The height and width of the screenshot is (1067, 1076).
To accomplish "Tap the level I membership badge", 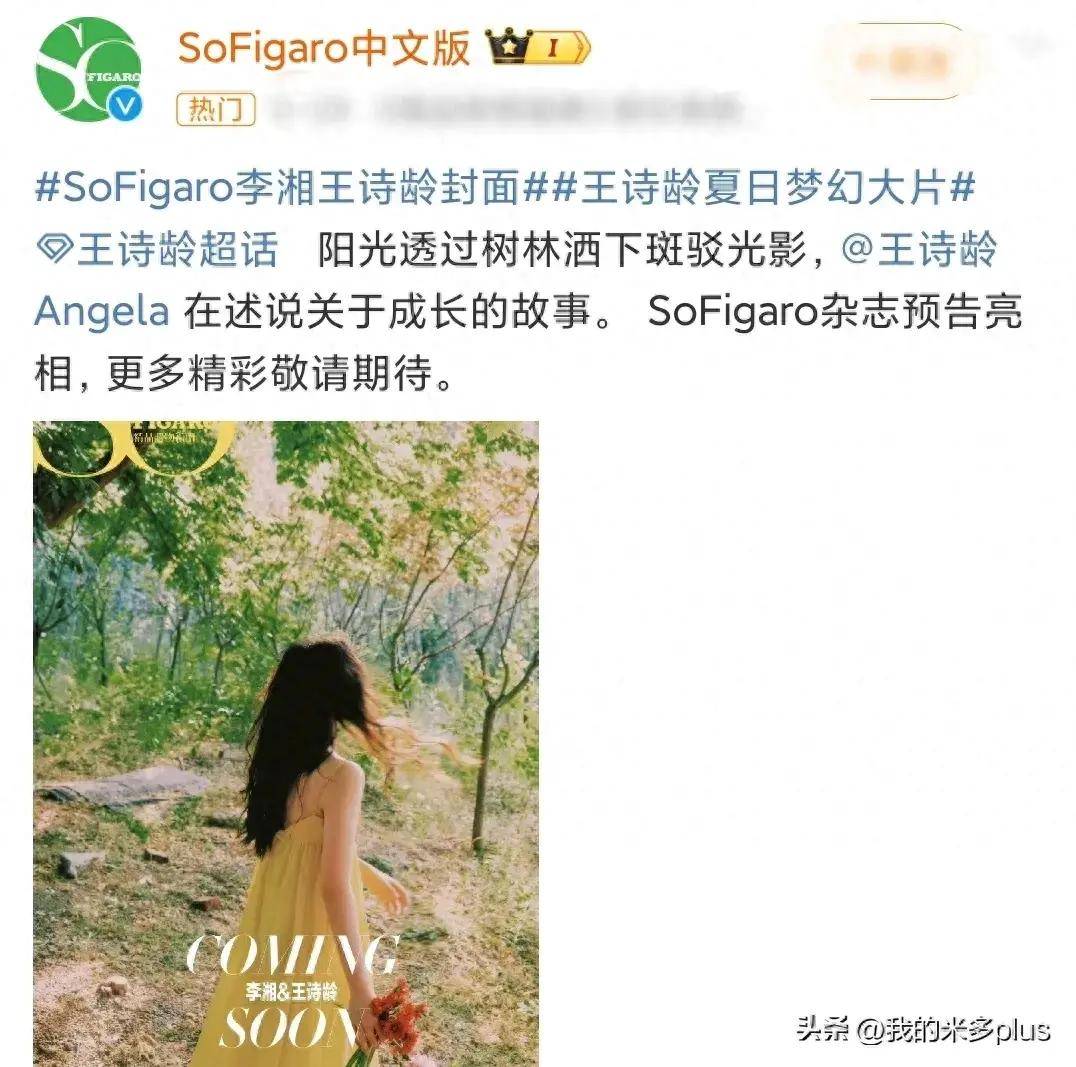I will coord(559,47).
